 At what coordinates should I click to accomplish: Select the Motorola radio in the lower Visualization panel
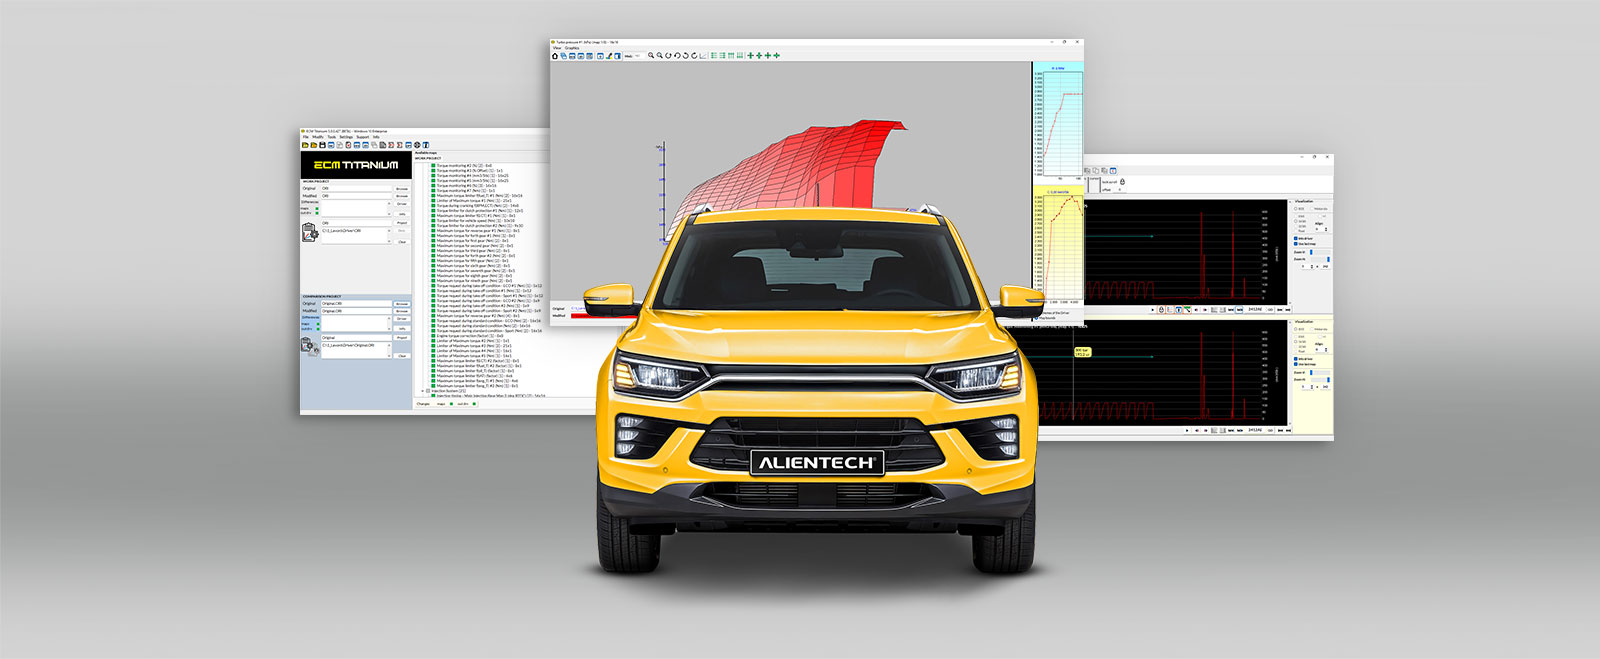(1312, 329)
